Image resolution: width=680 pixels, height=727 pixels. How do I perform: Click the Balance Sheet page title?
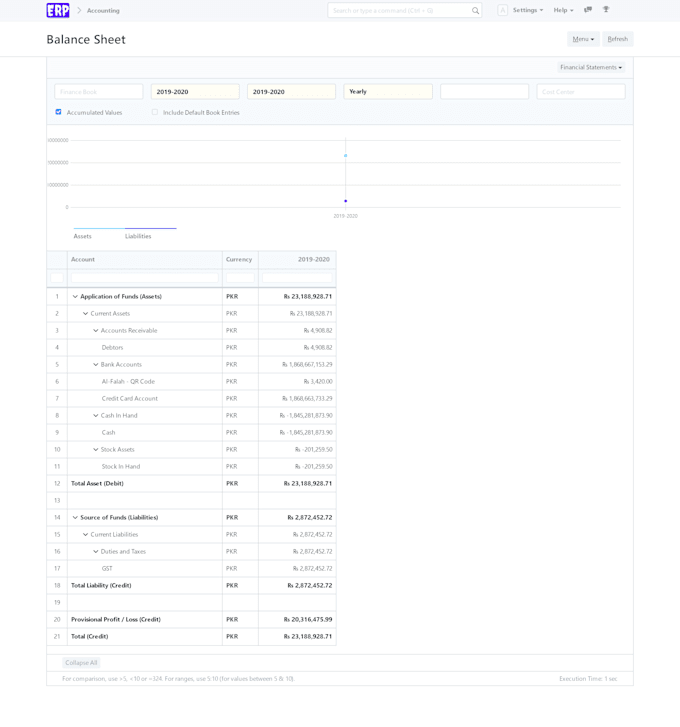pos(86,39)
